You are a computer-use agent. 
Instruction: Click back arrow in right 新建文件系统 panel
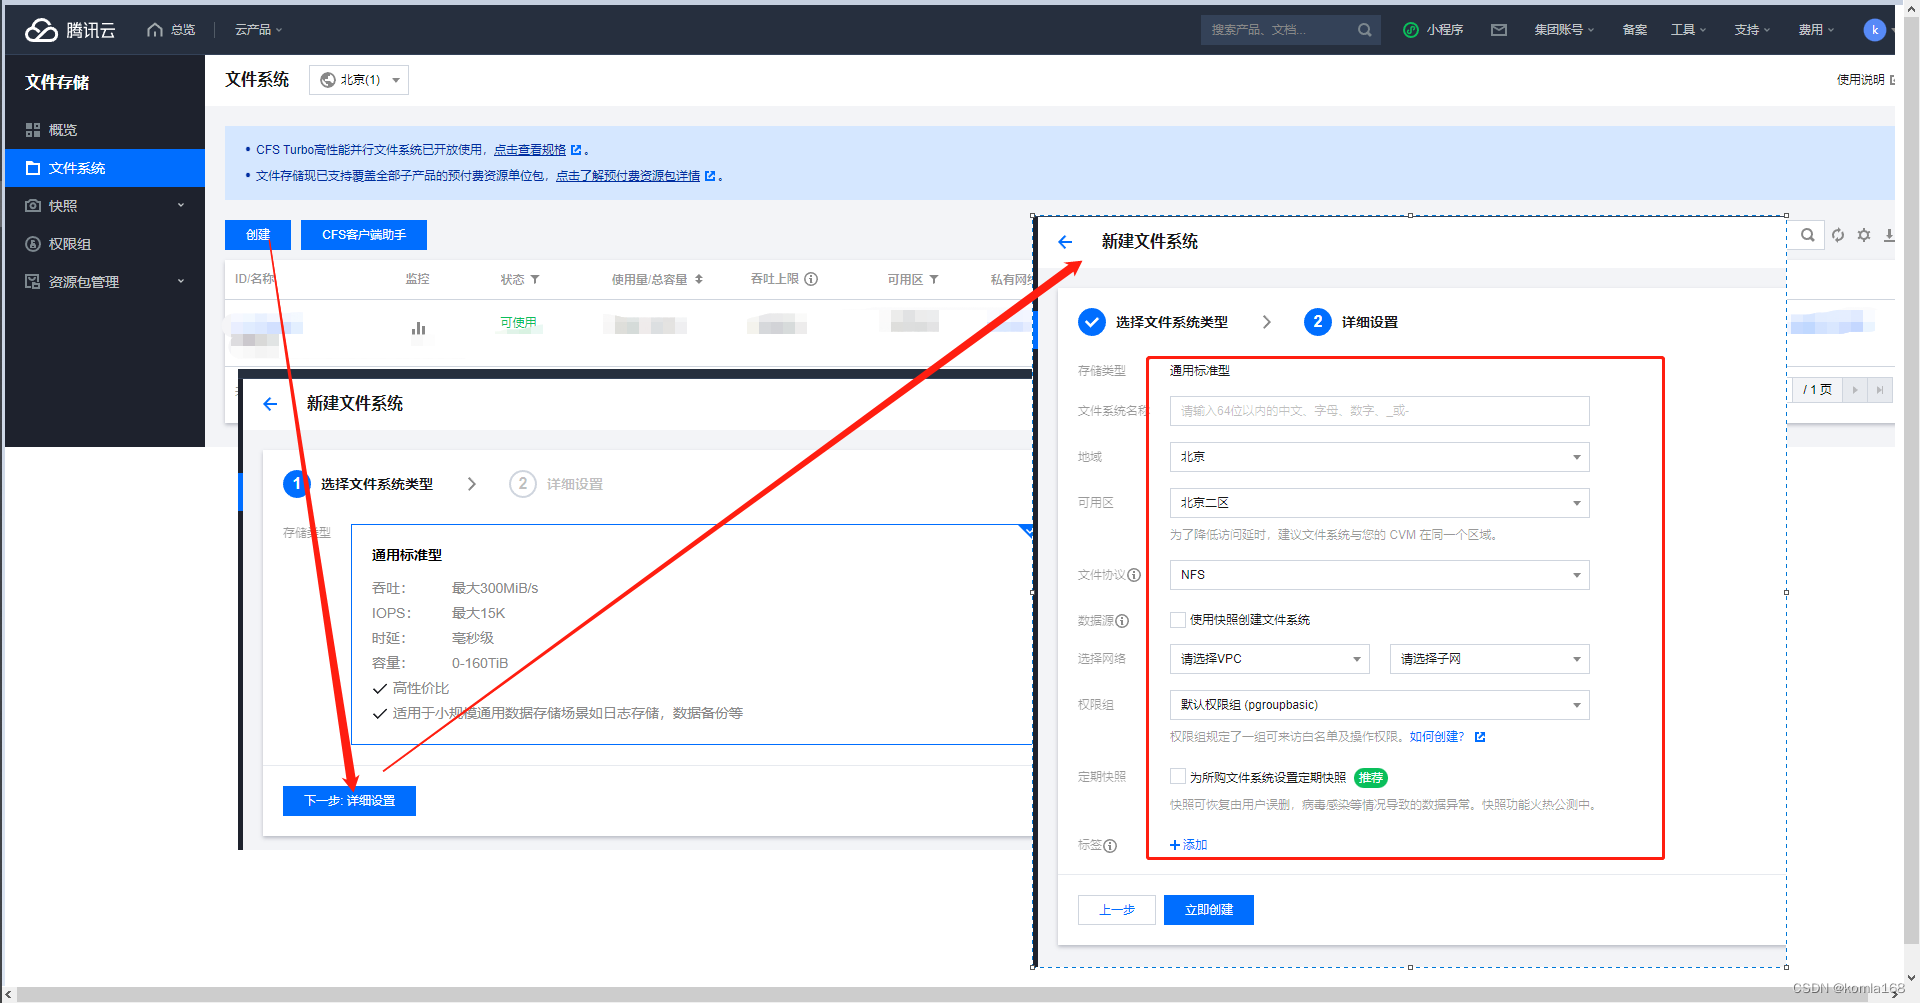click(x=1065, y=242)
